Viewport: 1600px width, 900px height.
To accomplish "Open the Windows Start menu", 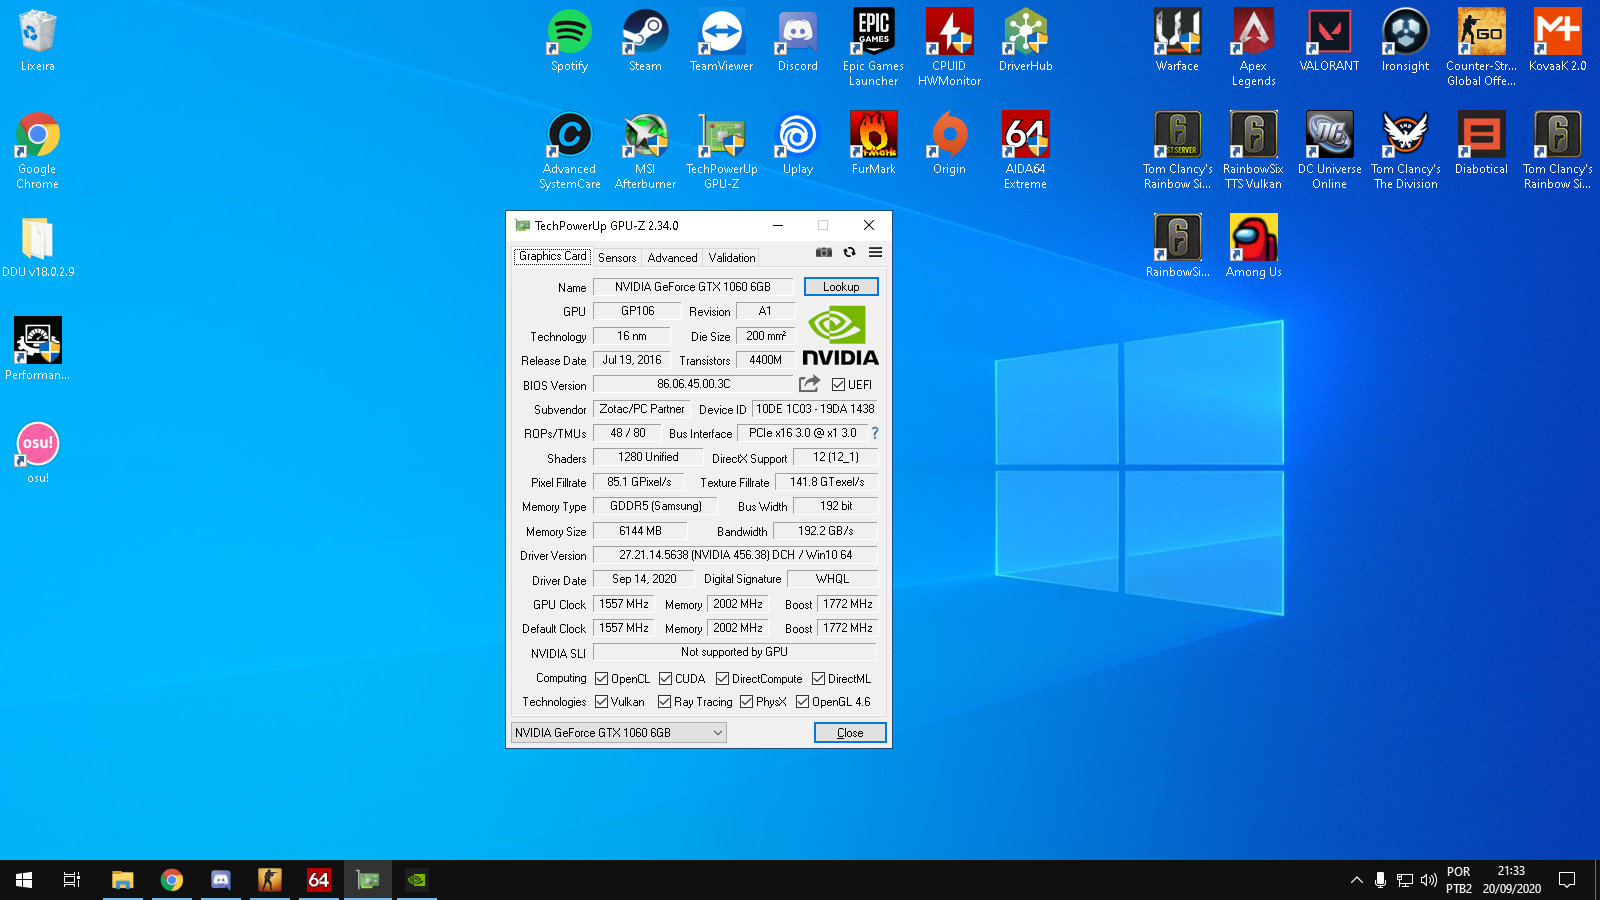I will click(x=24, y=880).
